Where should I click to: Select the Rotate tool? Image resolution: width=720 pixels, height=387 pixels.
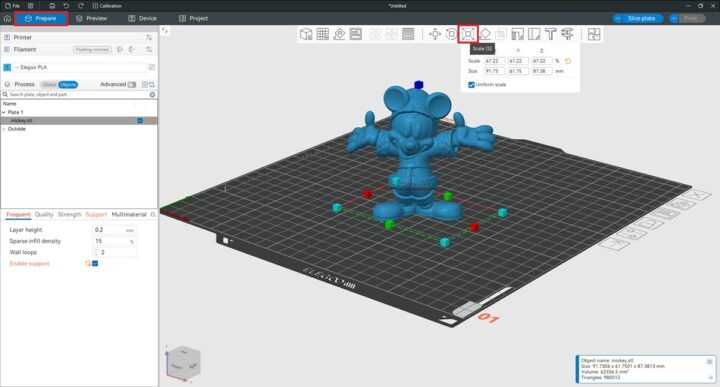(x=451, y=34)
